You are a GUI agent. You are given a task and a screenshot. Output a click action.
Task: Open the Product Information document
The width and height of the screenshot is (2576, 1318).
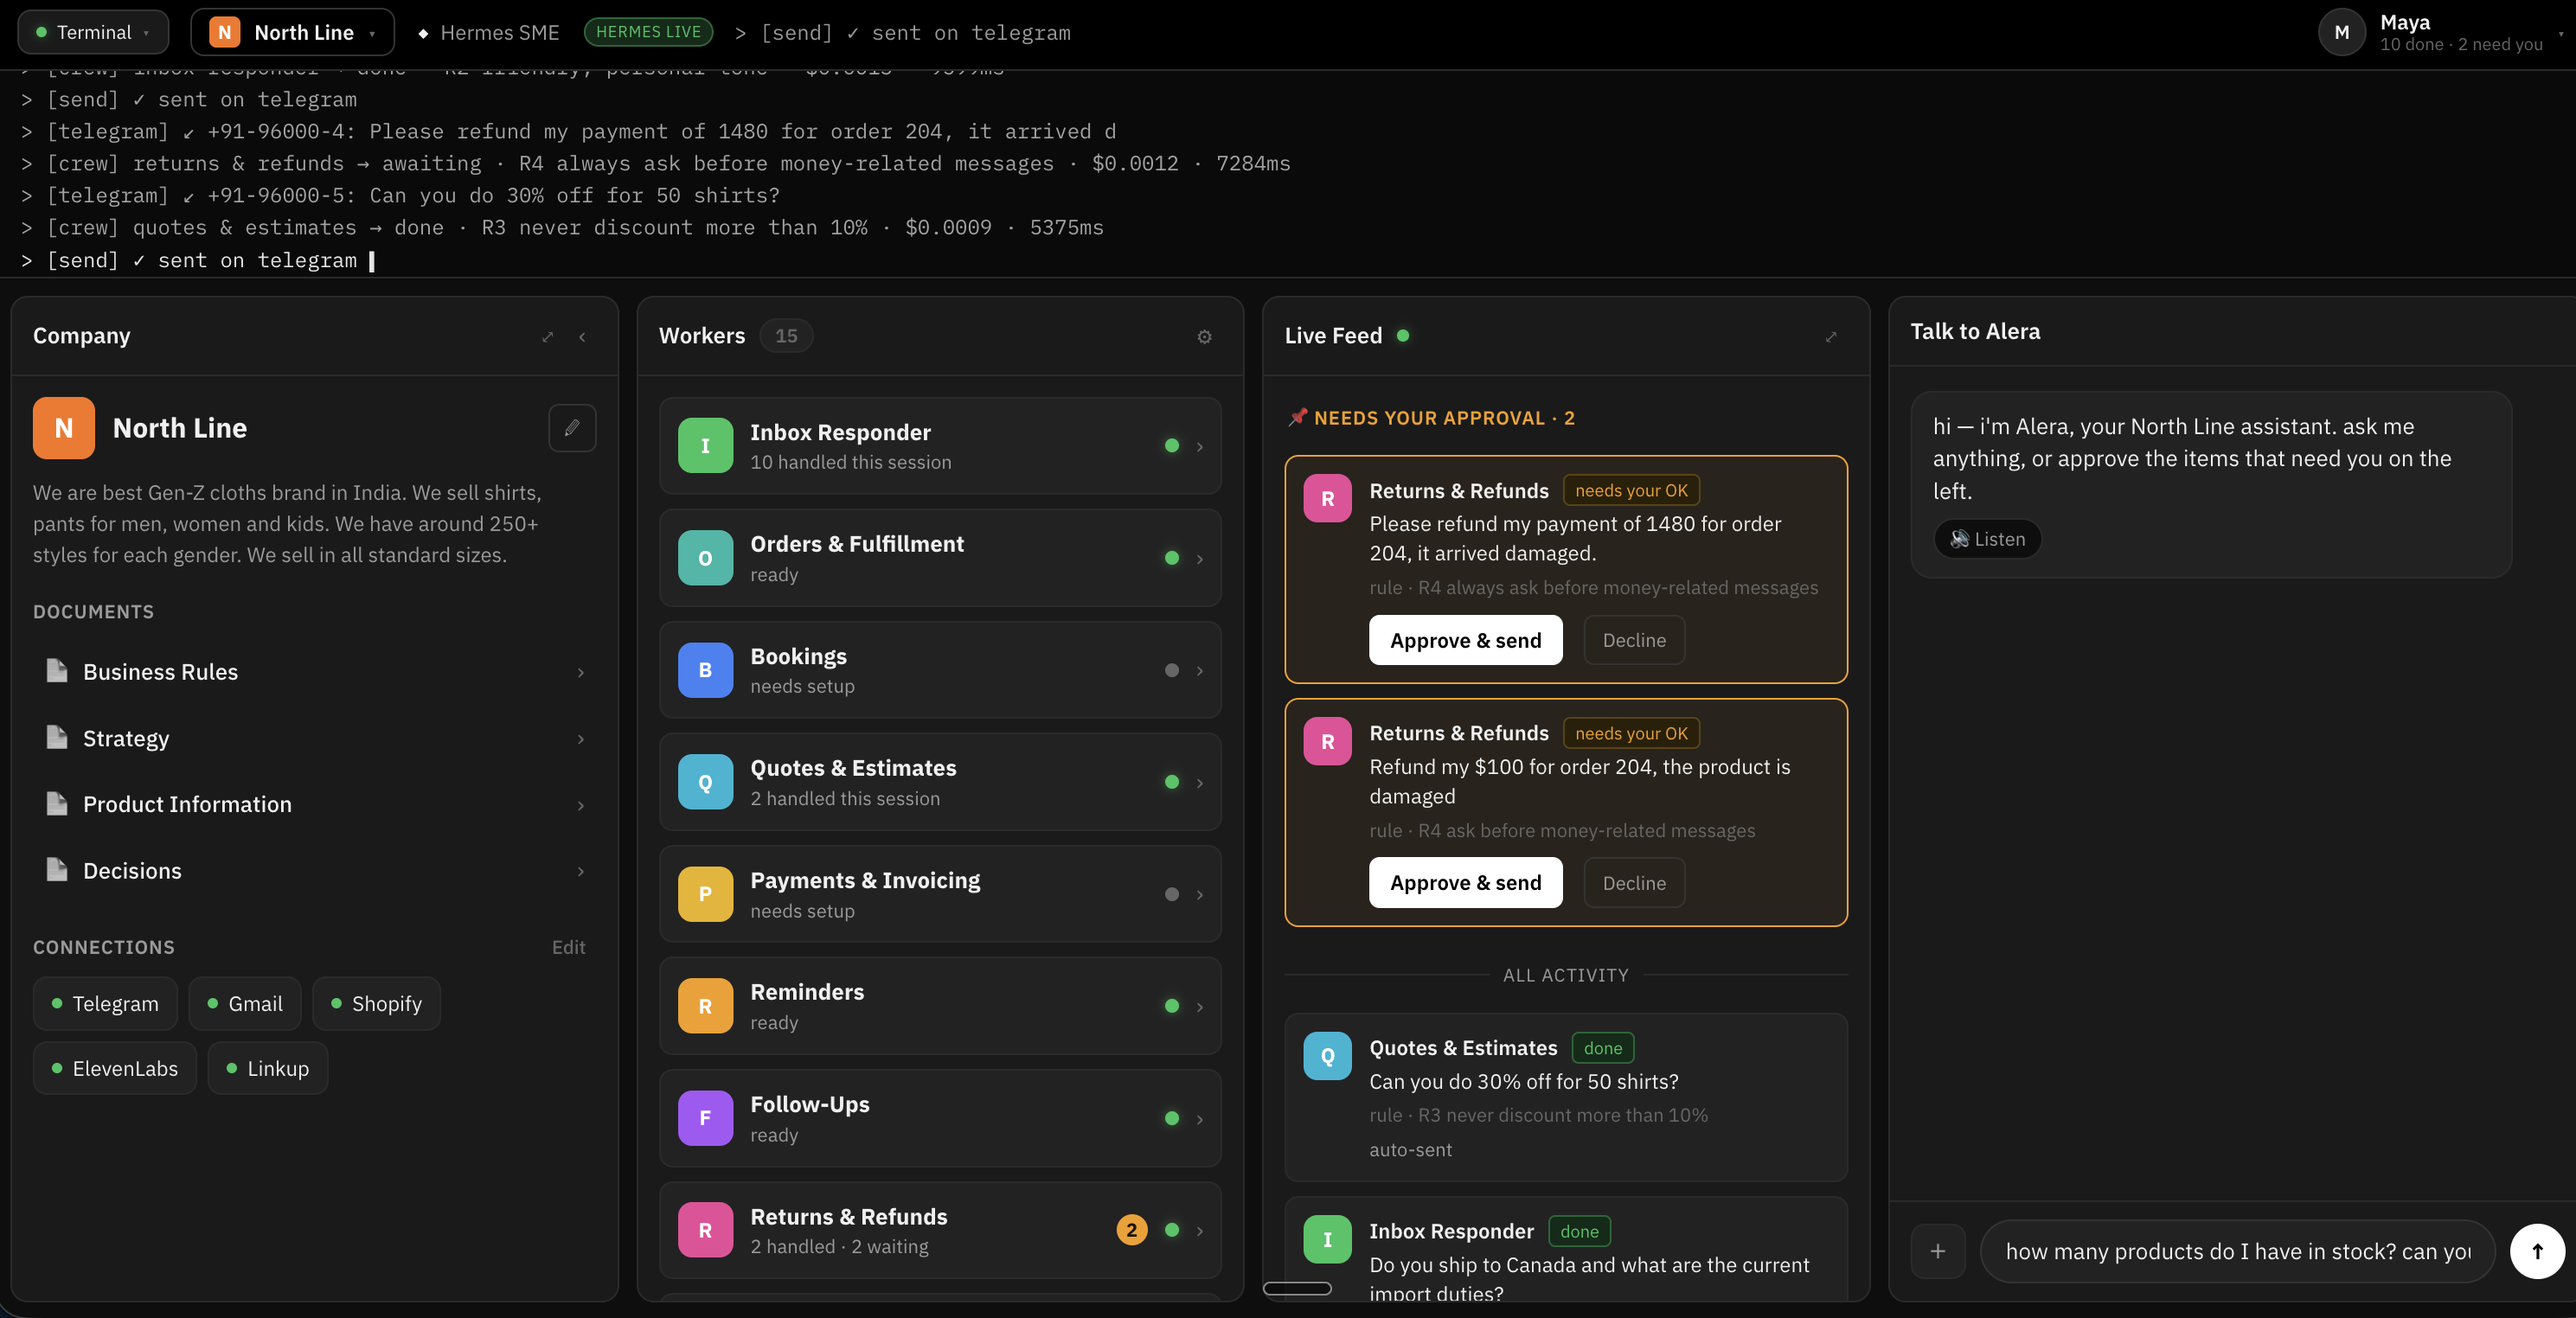click(x=314, y=804)
